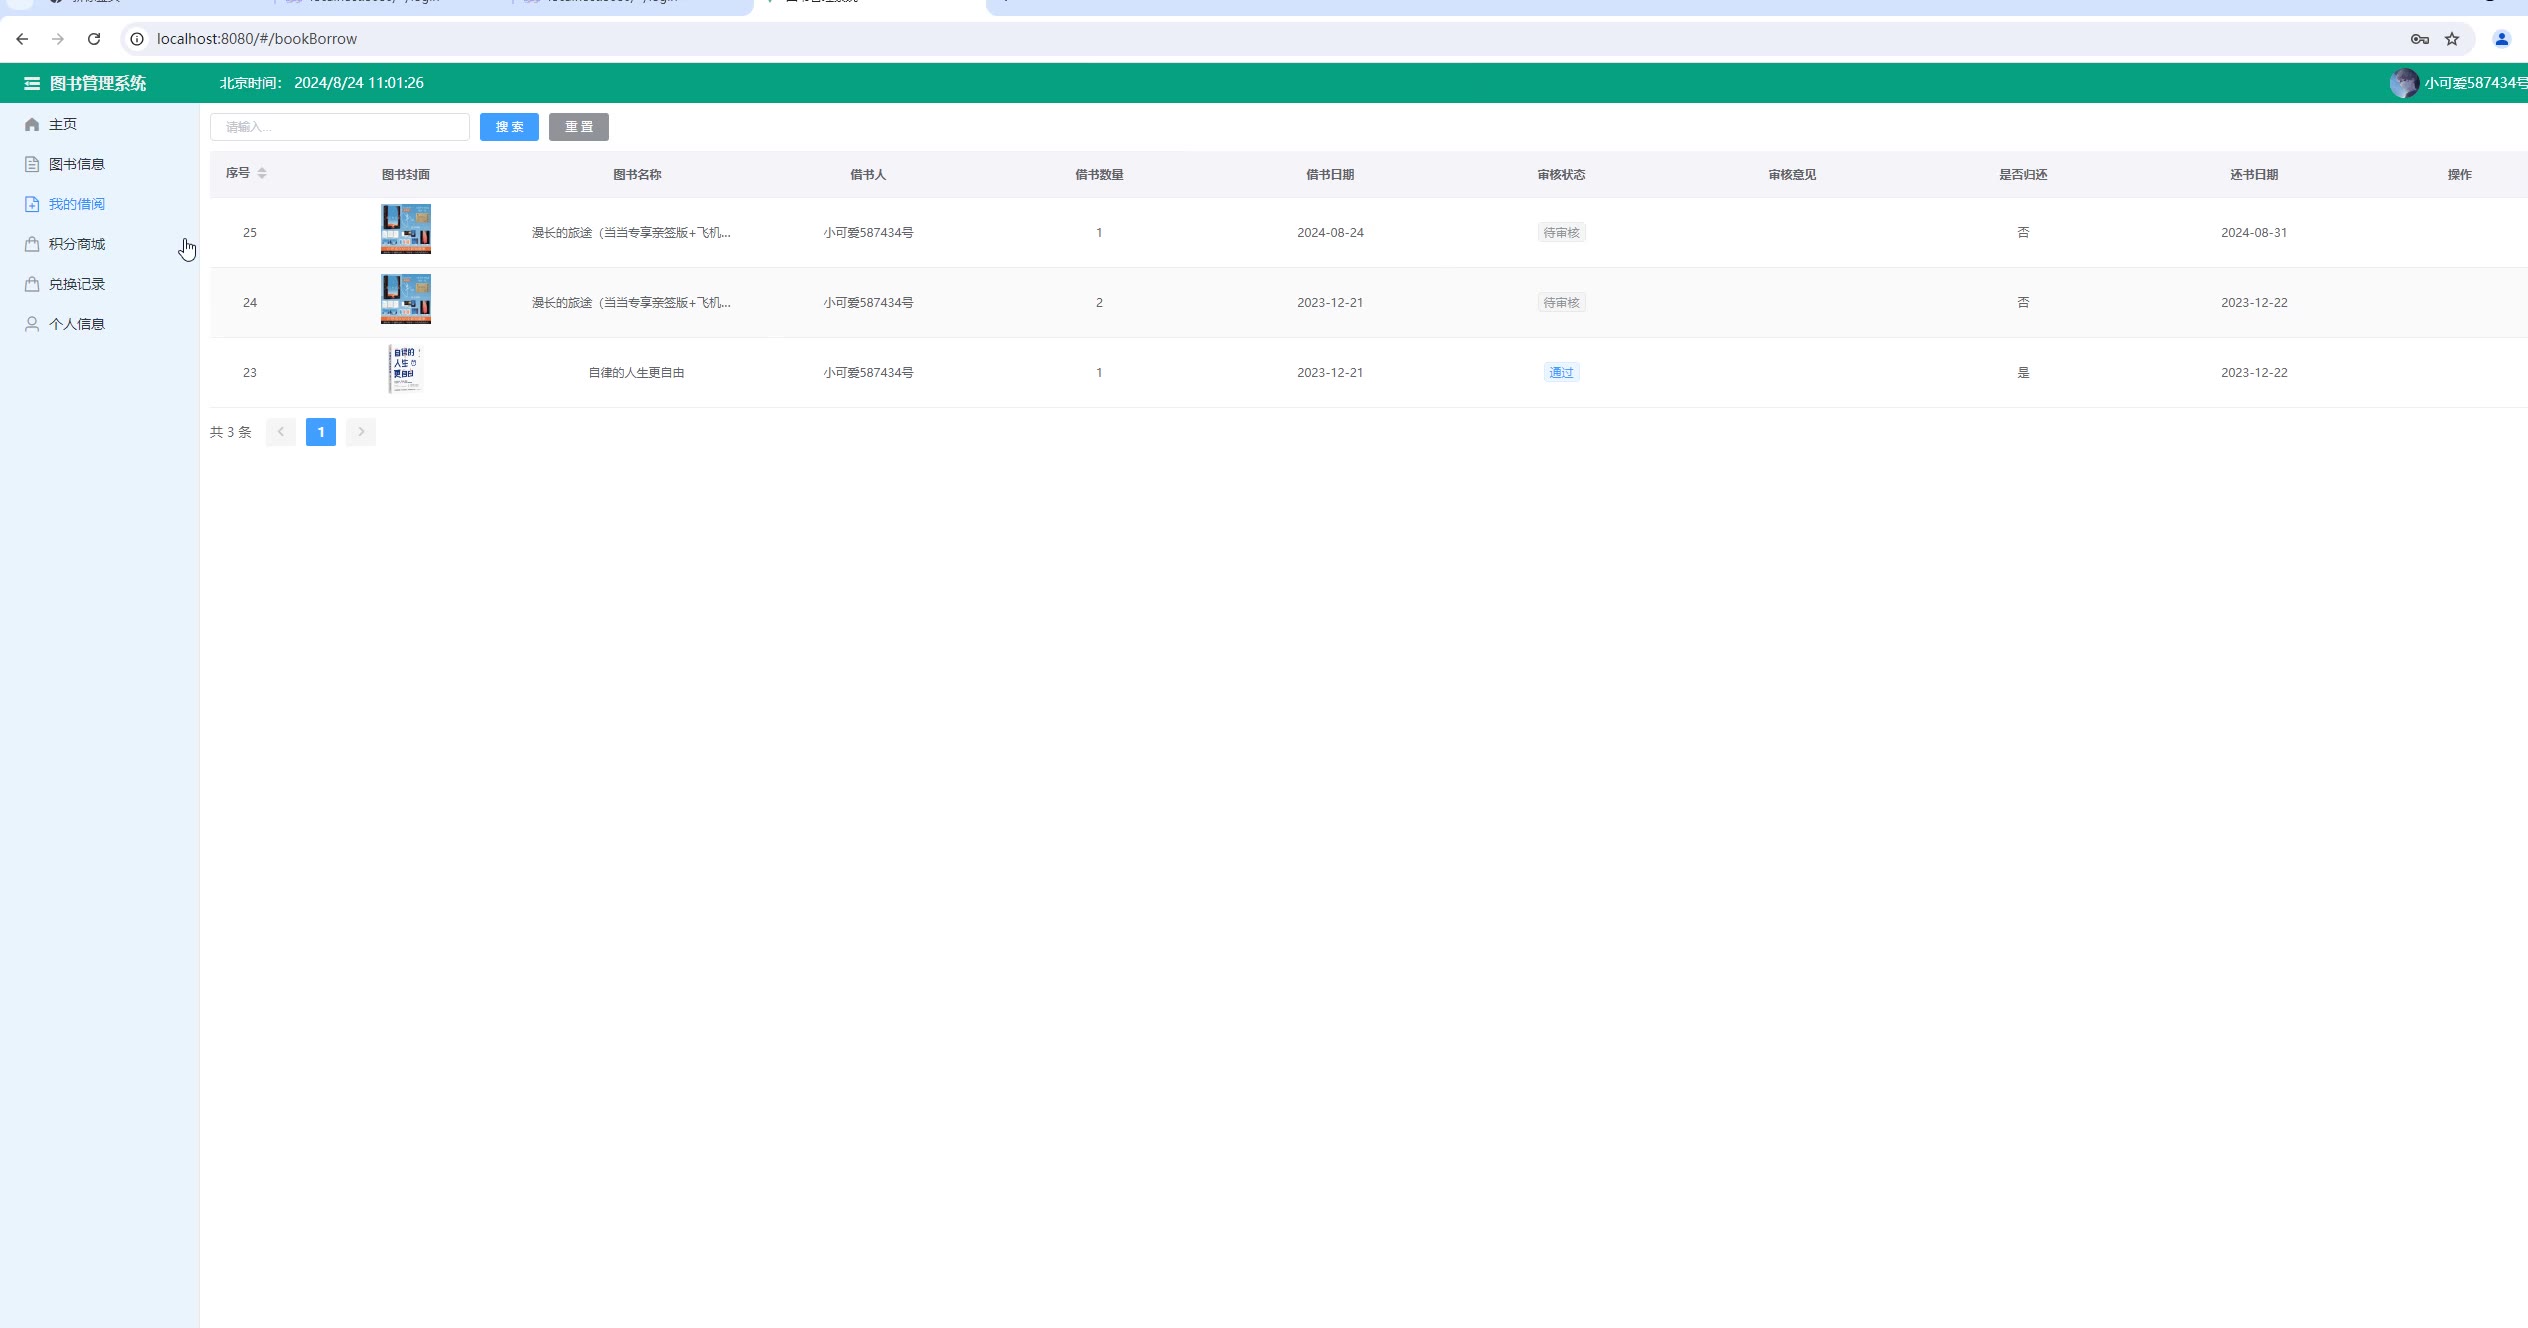Click 图书名称 column header

pos(637,175)
